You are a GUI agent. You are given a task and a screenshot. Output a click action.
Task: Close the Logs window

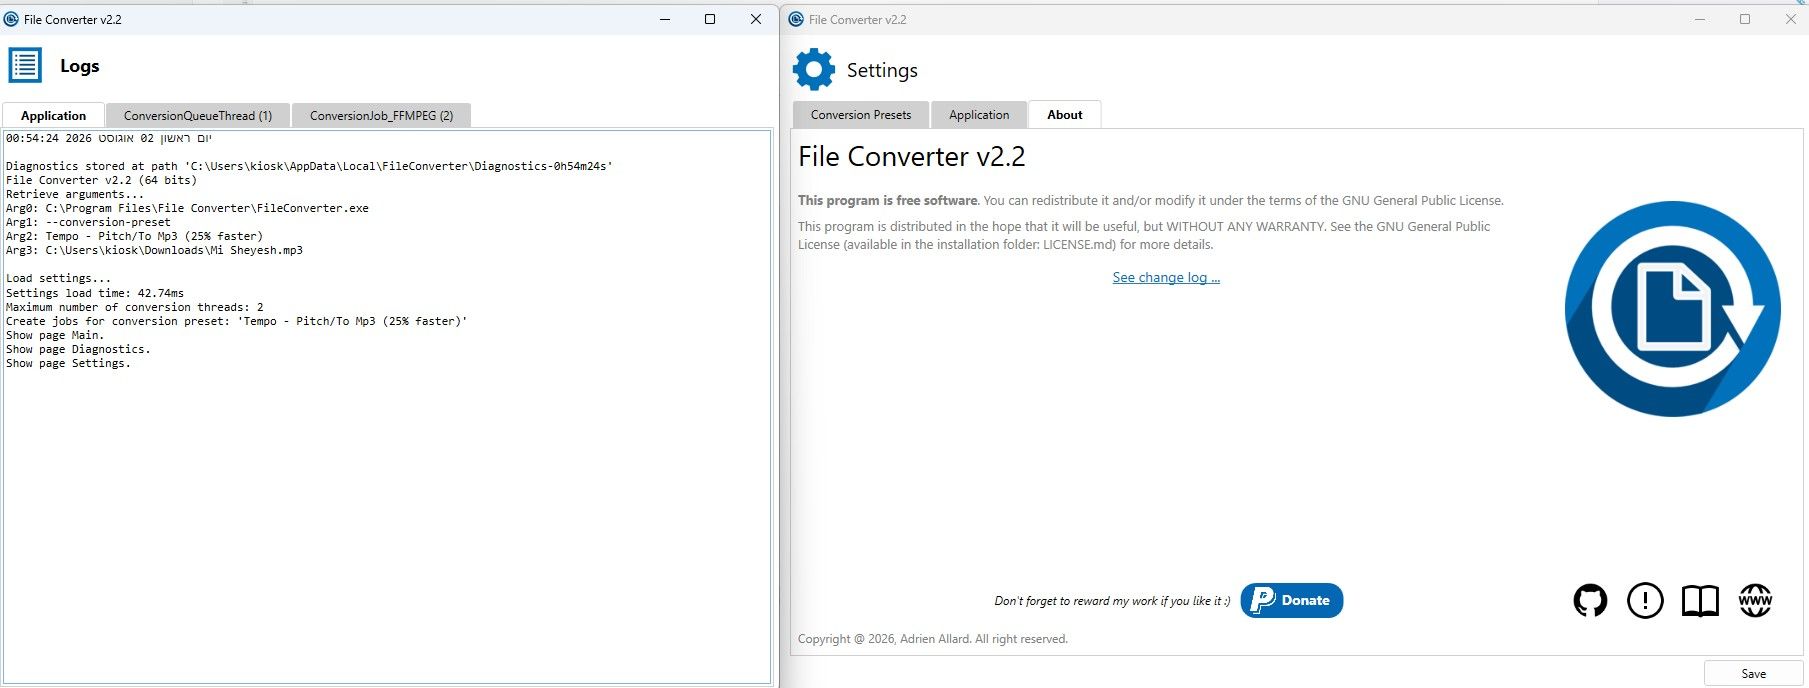click(756, 19)
